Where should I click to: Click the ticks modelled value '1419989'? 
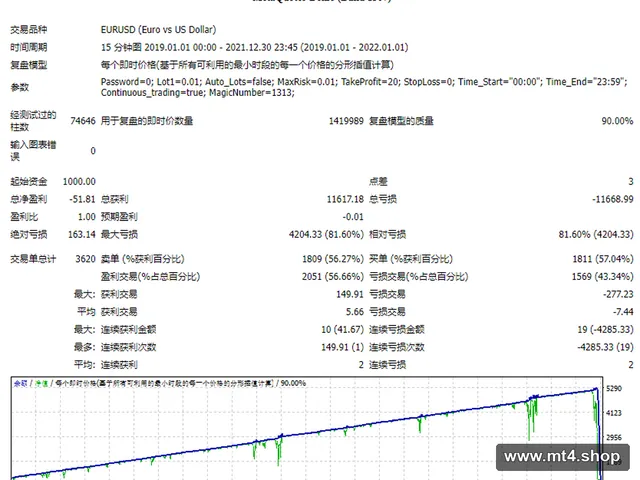[x=346, y=121]
